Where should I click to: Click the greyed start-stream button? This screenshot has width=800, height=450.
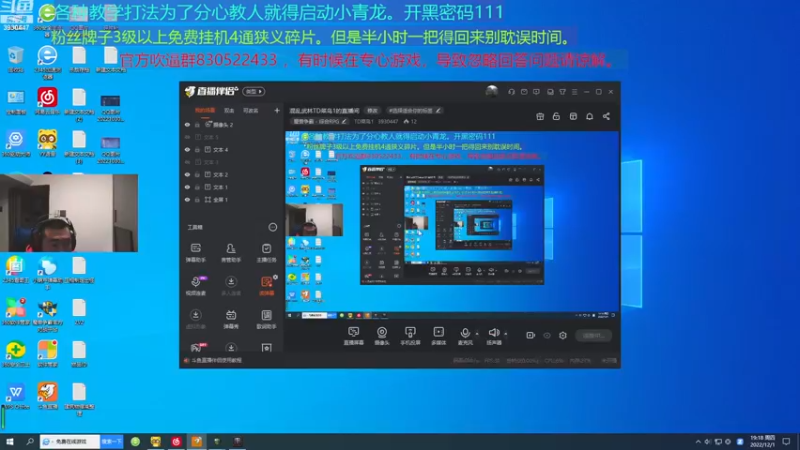594,335
